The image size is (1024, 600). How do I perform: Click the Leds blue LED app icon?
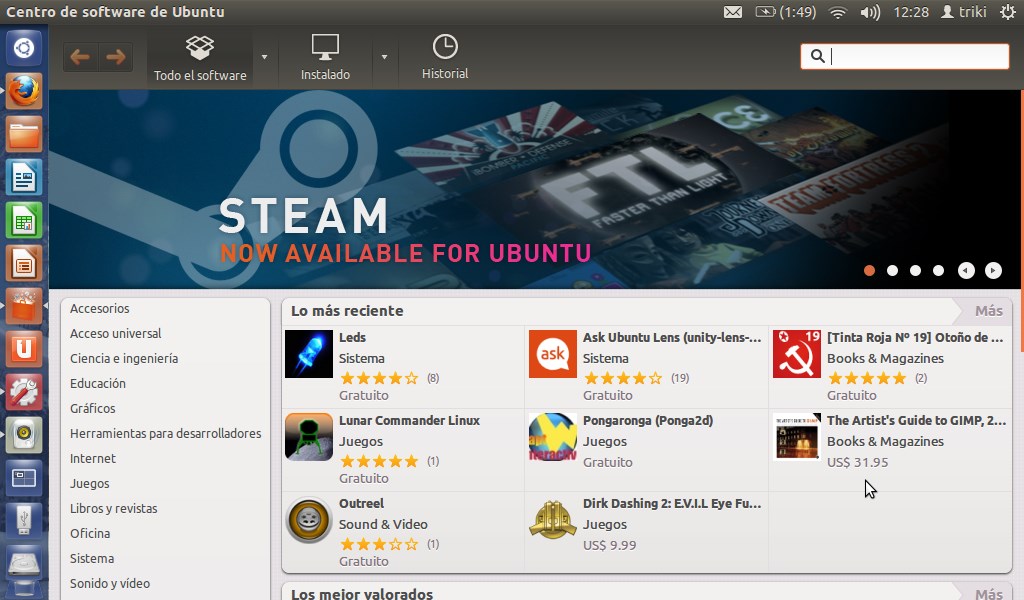pos(309,354)
